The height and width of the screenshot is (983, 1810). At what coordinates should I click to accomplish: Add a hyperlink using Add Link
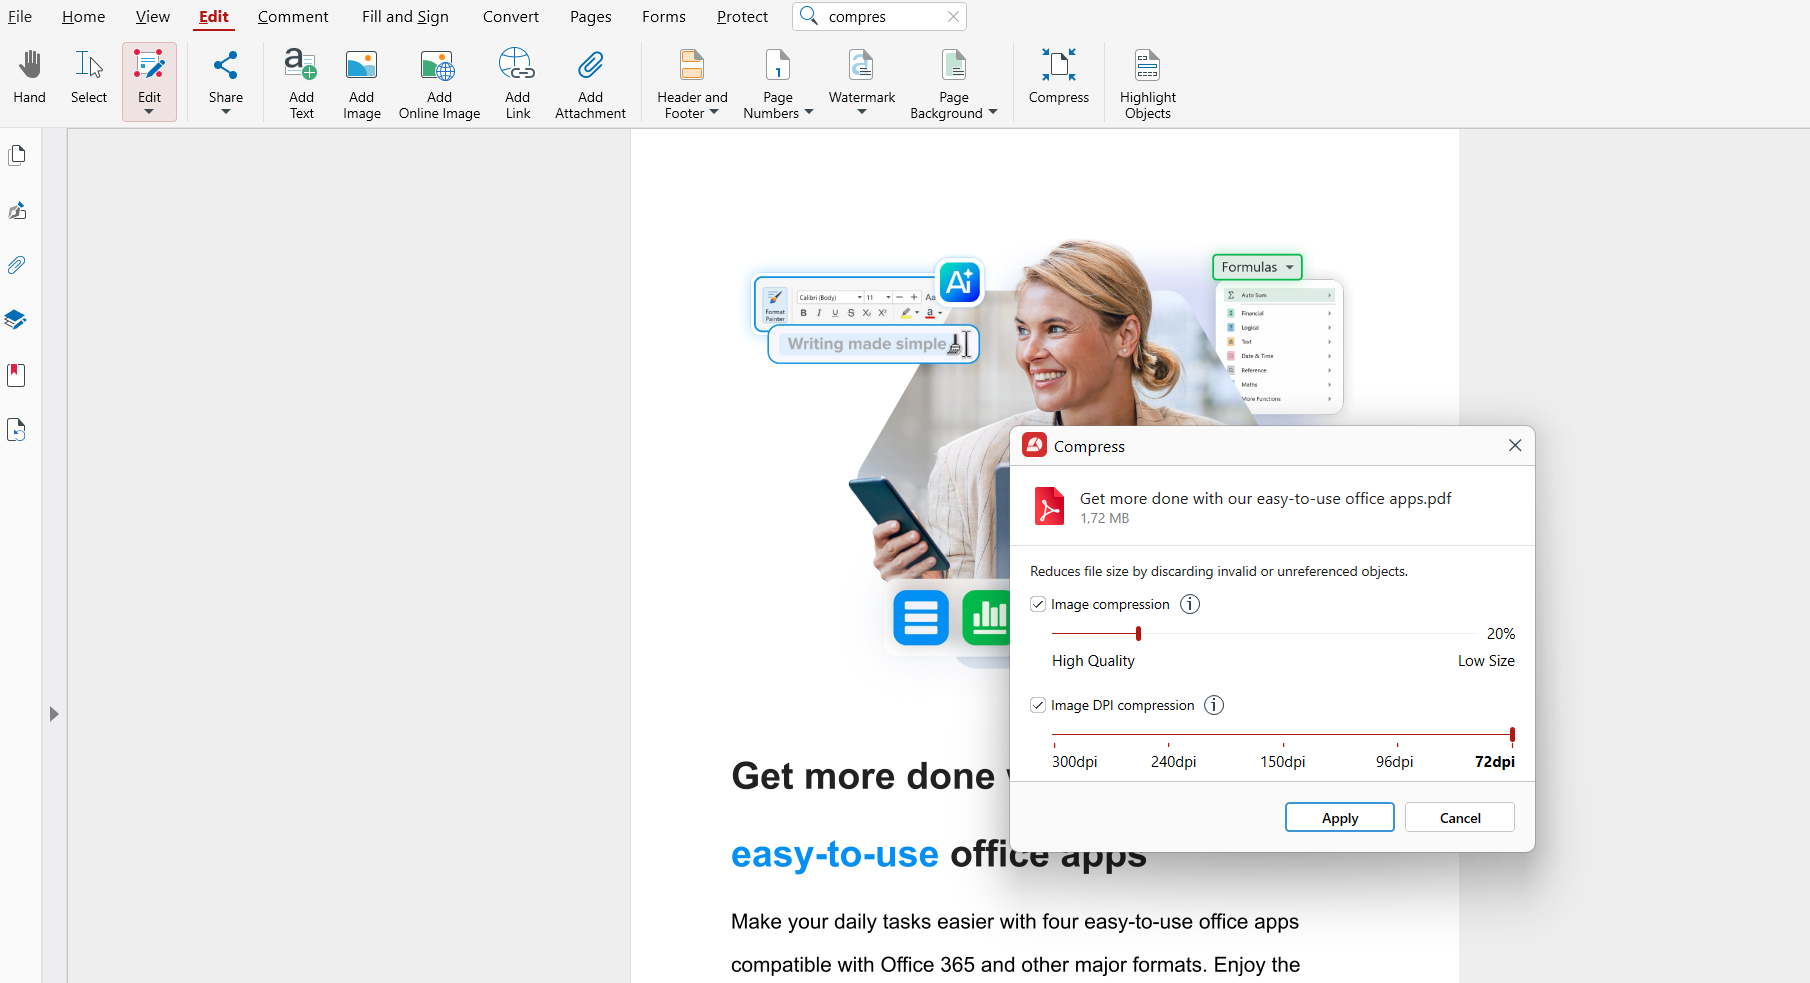click(516, 80)
